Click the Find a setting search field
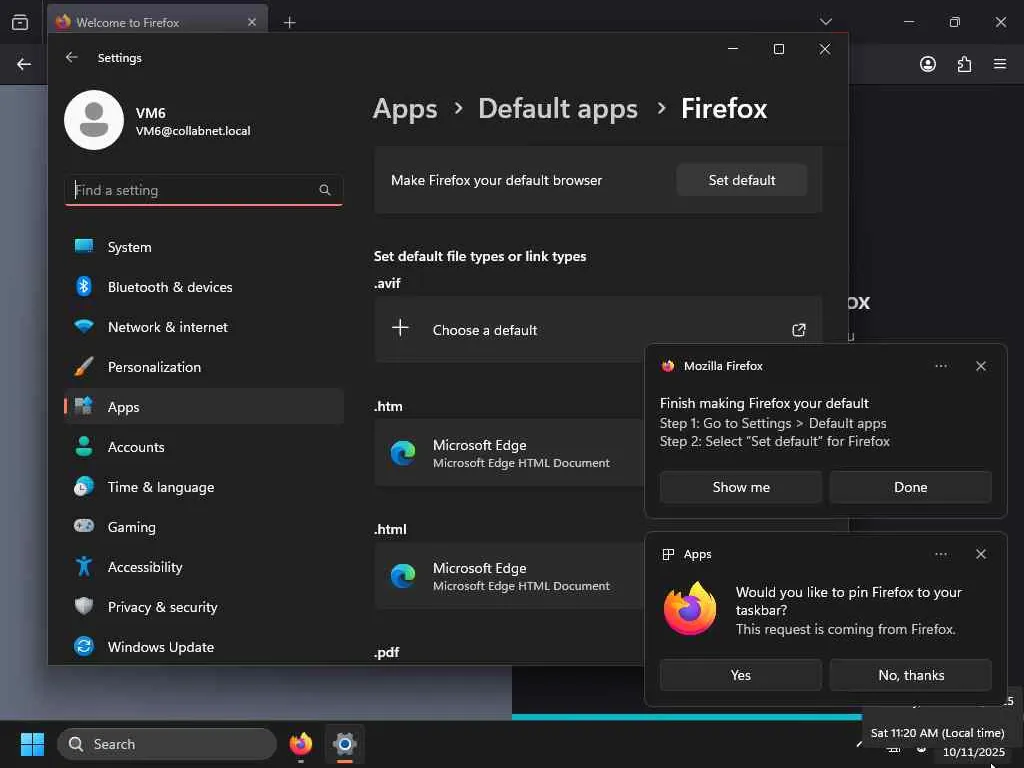1024x768 pixels. 204,190
